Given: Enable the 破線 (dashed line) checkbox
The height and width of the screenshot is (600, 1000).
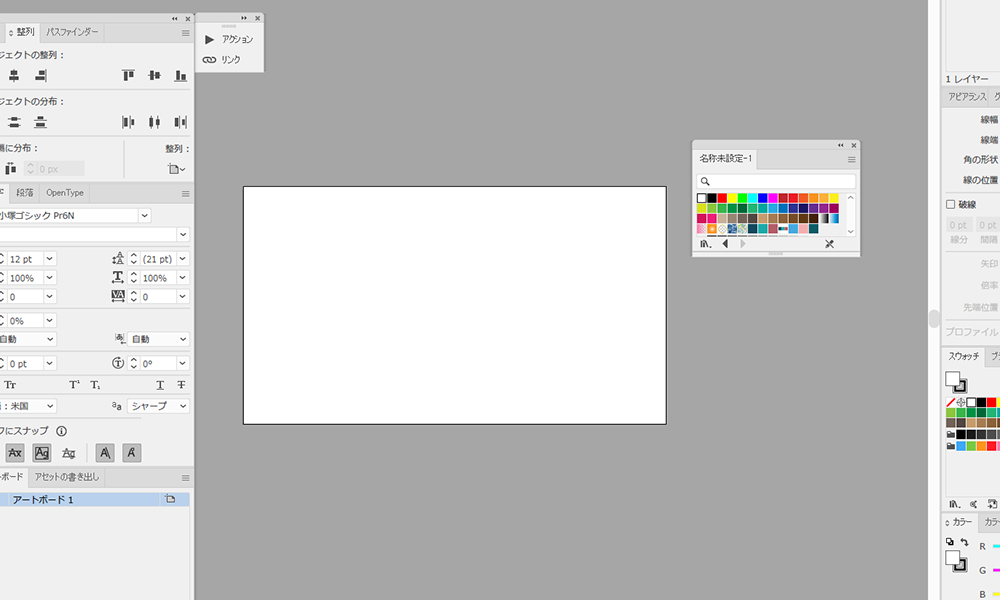Looking at the screenshot, I should (x=951, y=204).
